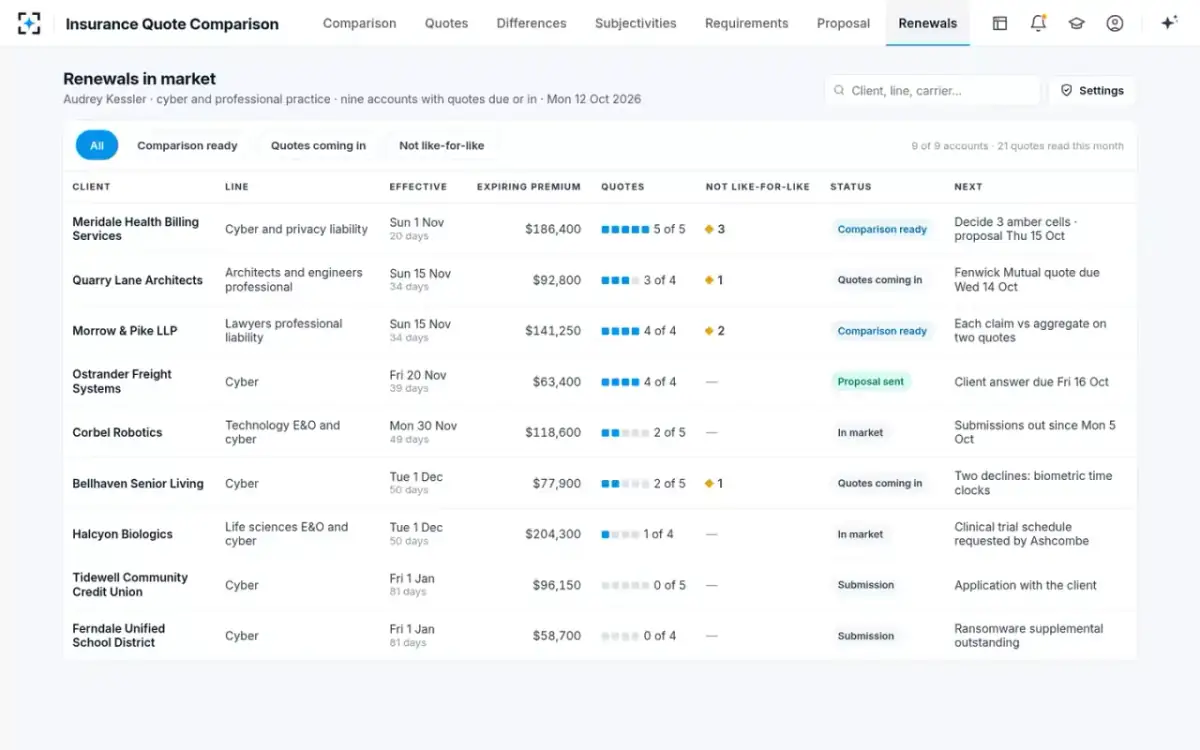The width and height of the screenshot is (1200, 750).
Task: Click Morrow & Pike Comparison ready badge
Action: [882, 331]
